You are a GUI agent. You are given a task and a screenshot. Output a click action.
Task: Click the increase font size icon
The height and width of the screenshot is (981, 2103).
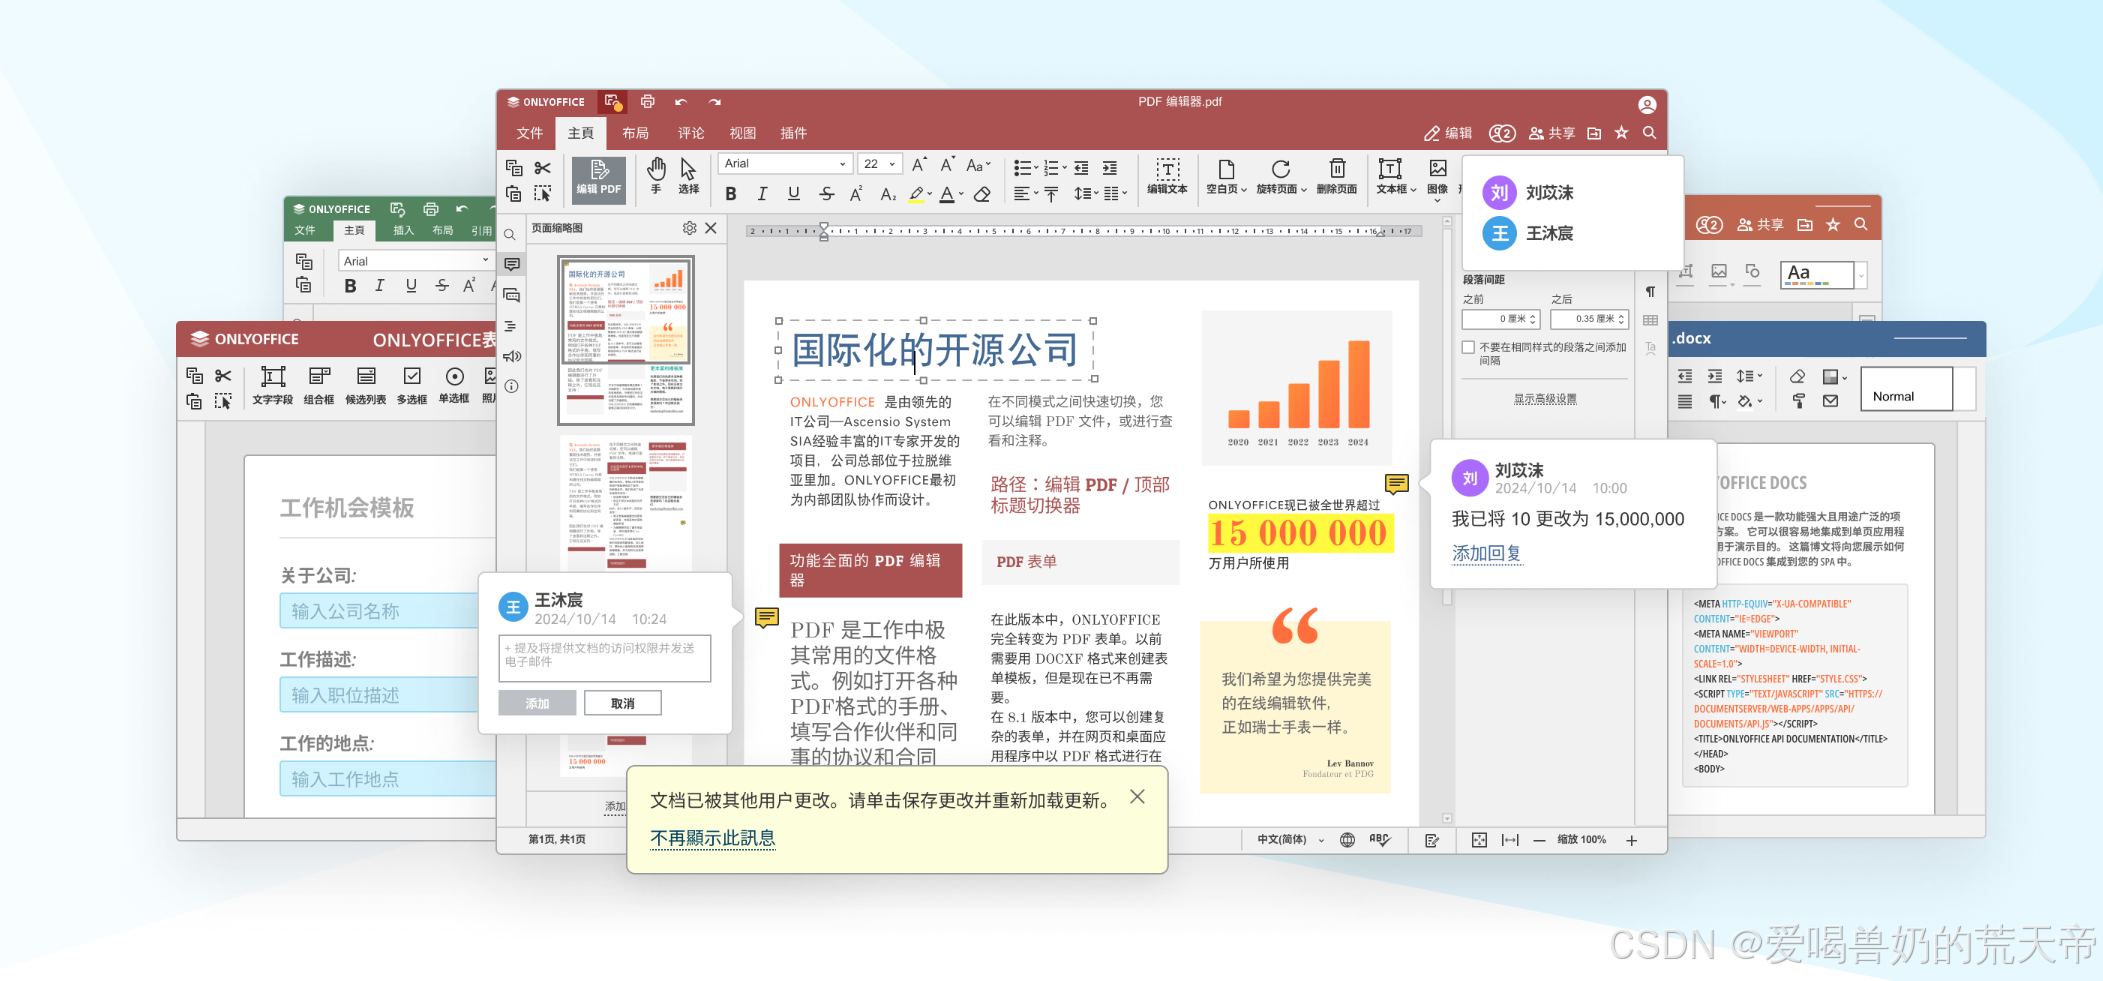click(x=919, y=164)
